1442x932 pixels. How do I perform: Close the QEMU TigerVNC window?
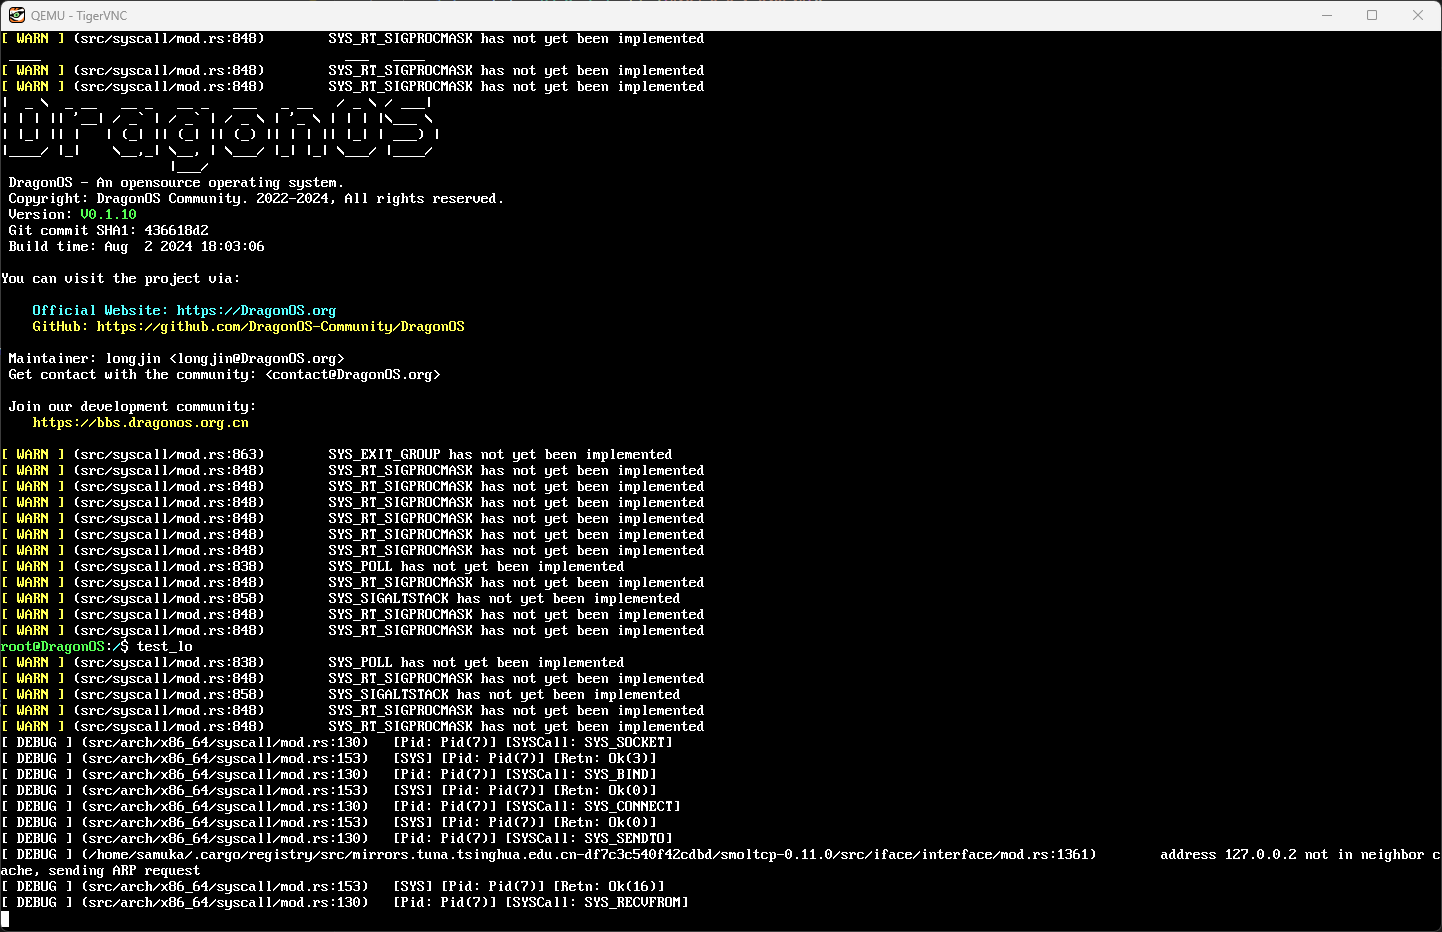(1417, 15)
